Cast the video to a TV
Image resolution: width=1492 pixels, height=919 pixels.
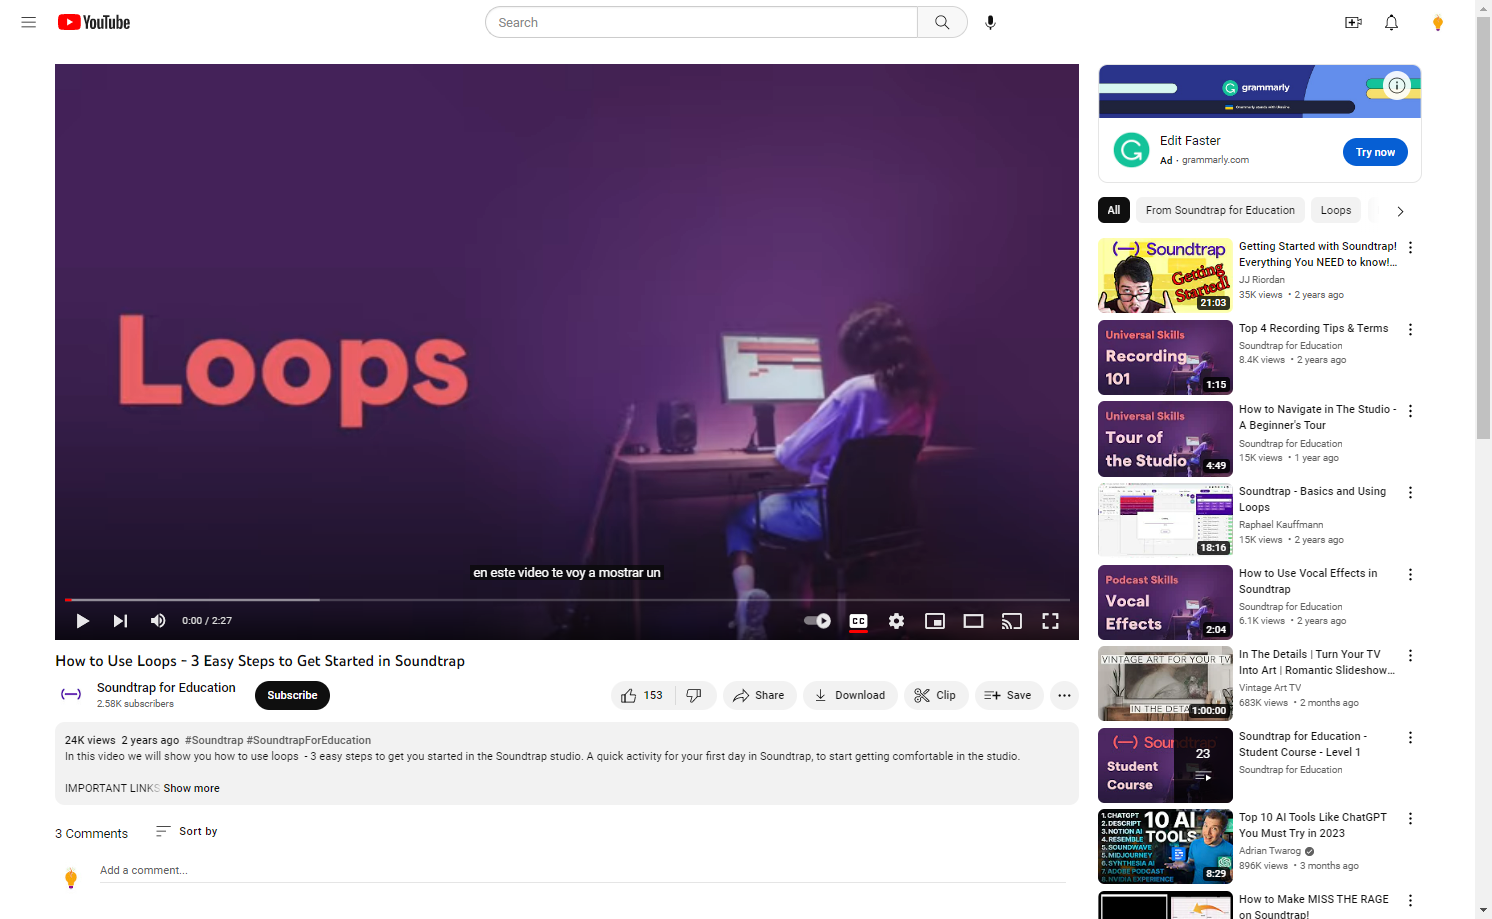point(1012,621)
